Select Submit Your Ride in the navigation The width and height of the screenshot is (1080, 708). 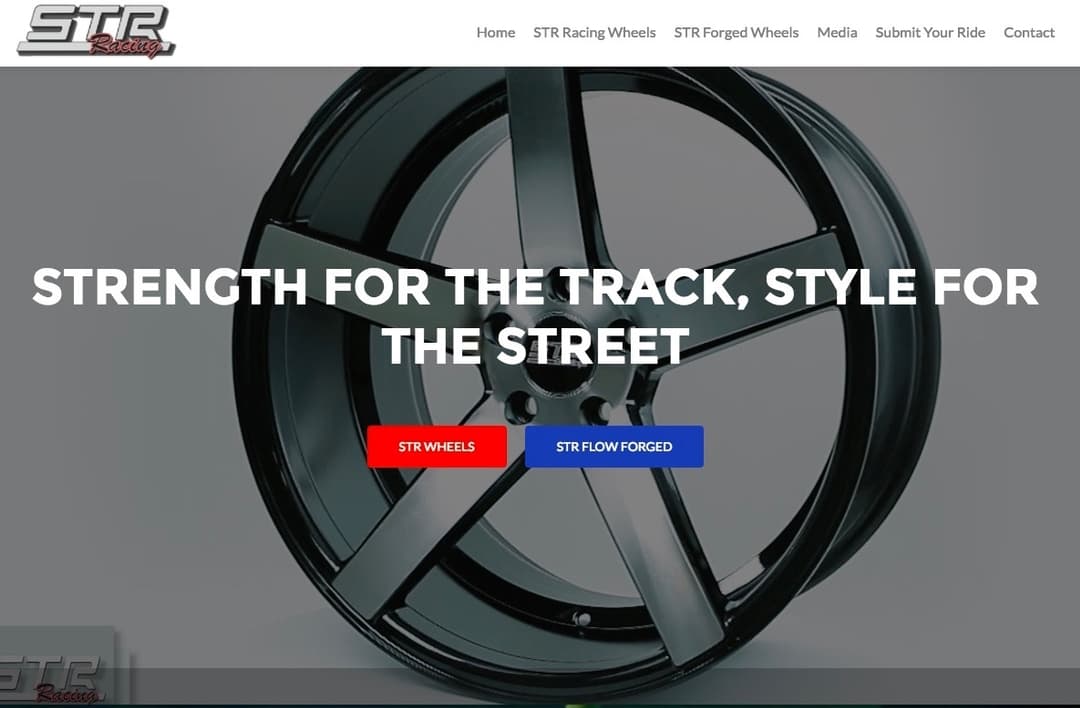[930, 32]
